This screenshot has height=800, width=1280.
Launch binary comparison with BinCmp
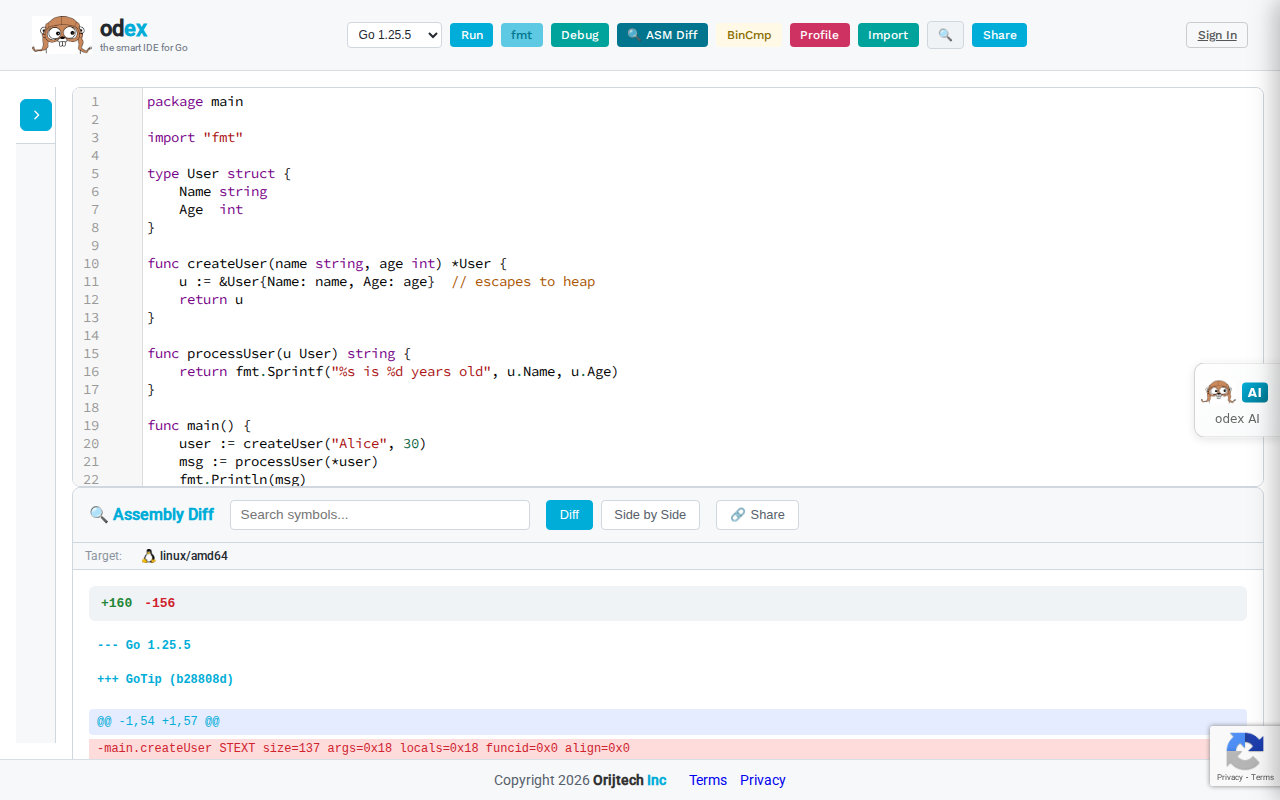coord(749,34)
